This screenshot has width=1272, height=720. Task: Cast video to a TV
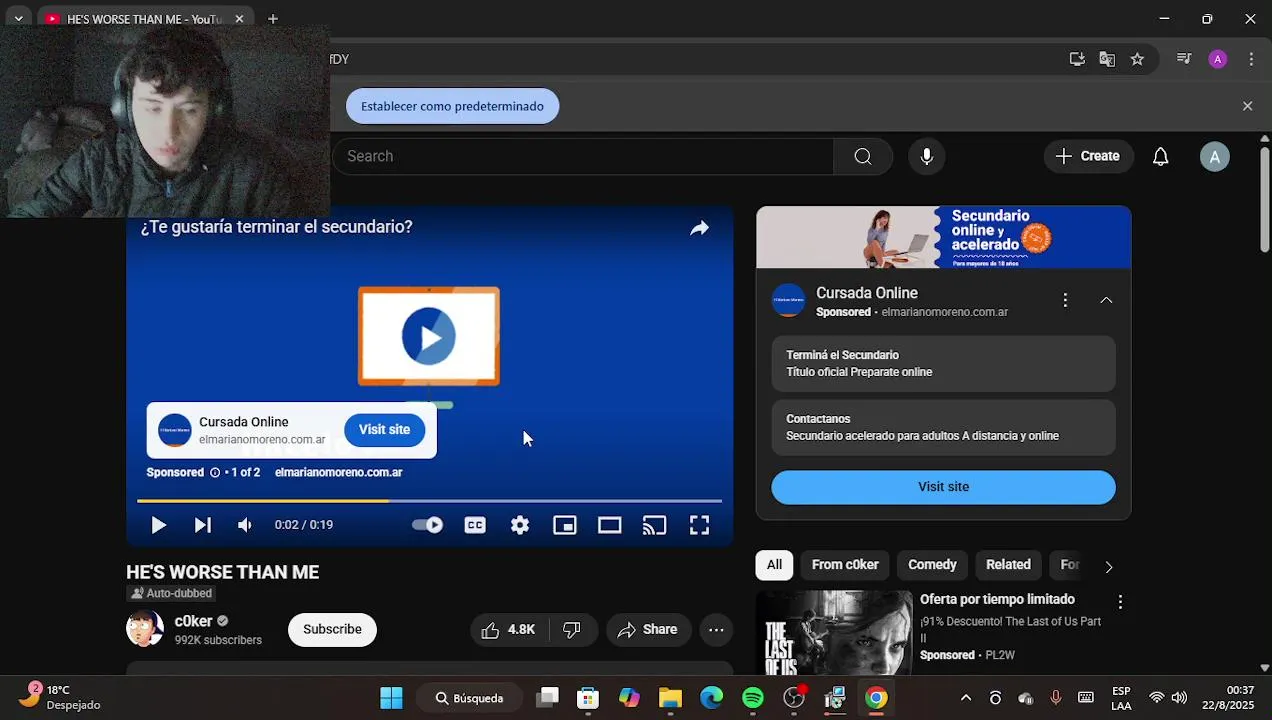pyautogui.click(x=655, y=525)
